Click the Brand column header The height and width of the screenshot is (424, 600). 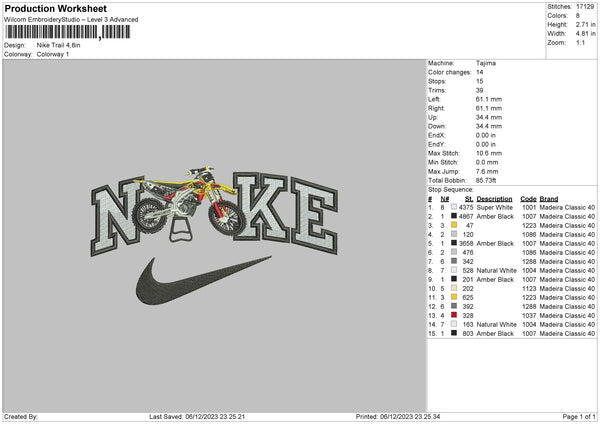point(549,199)
